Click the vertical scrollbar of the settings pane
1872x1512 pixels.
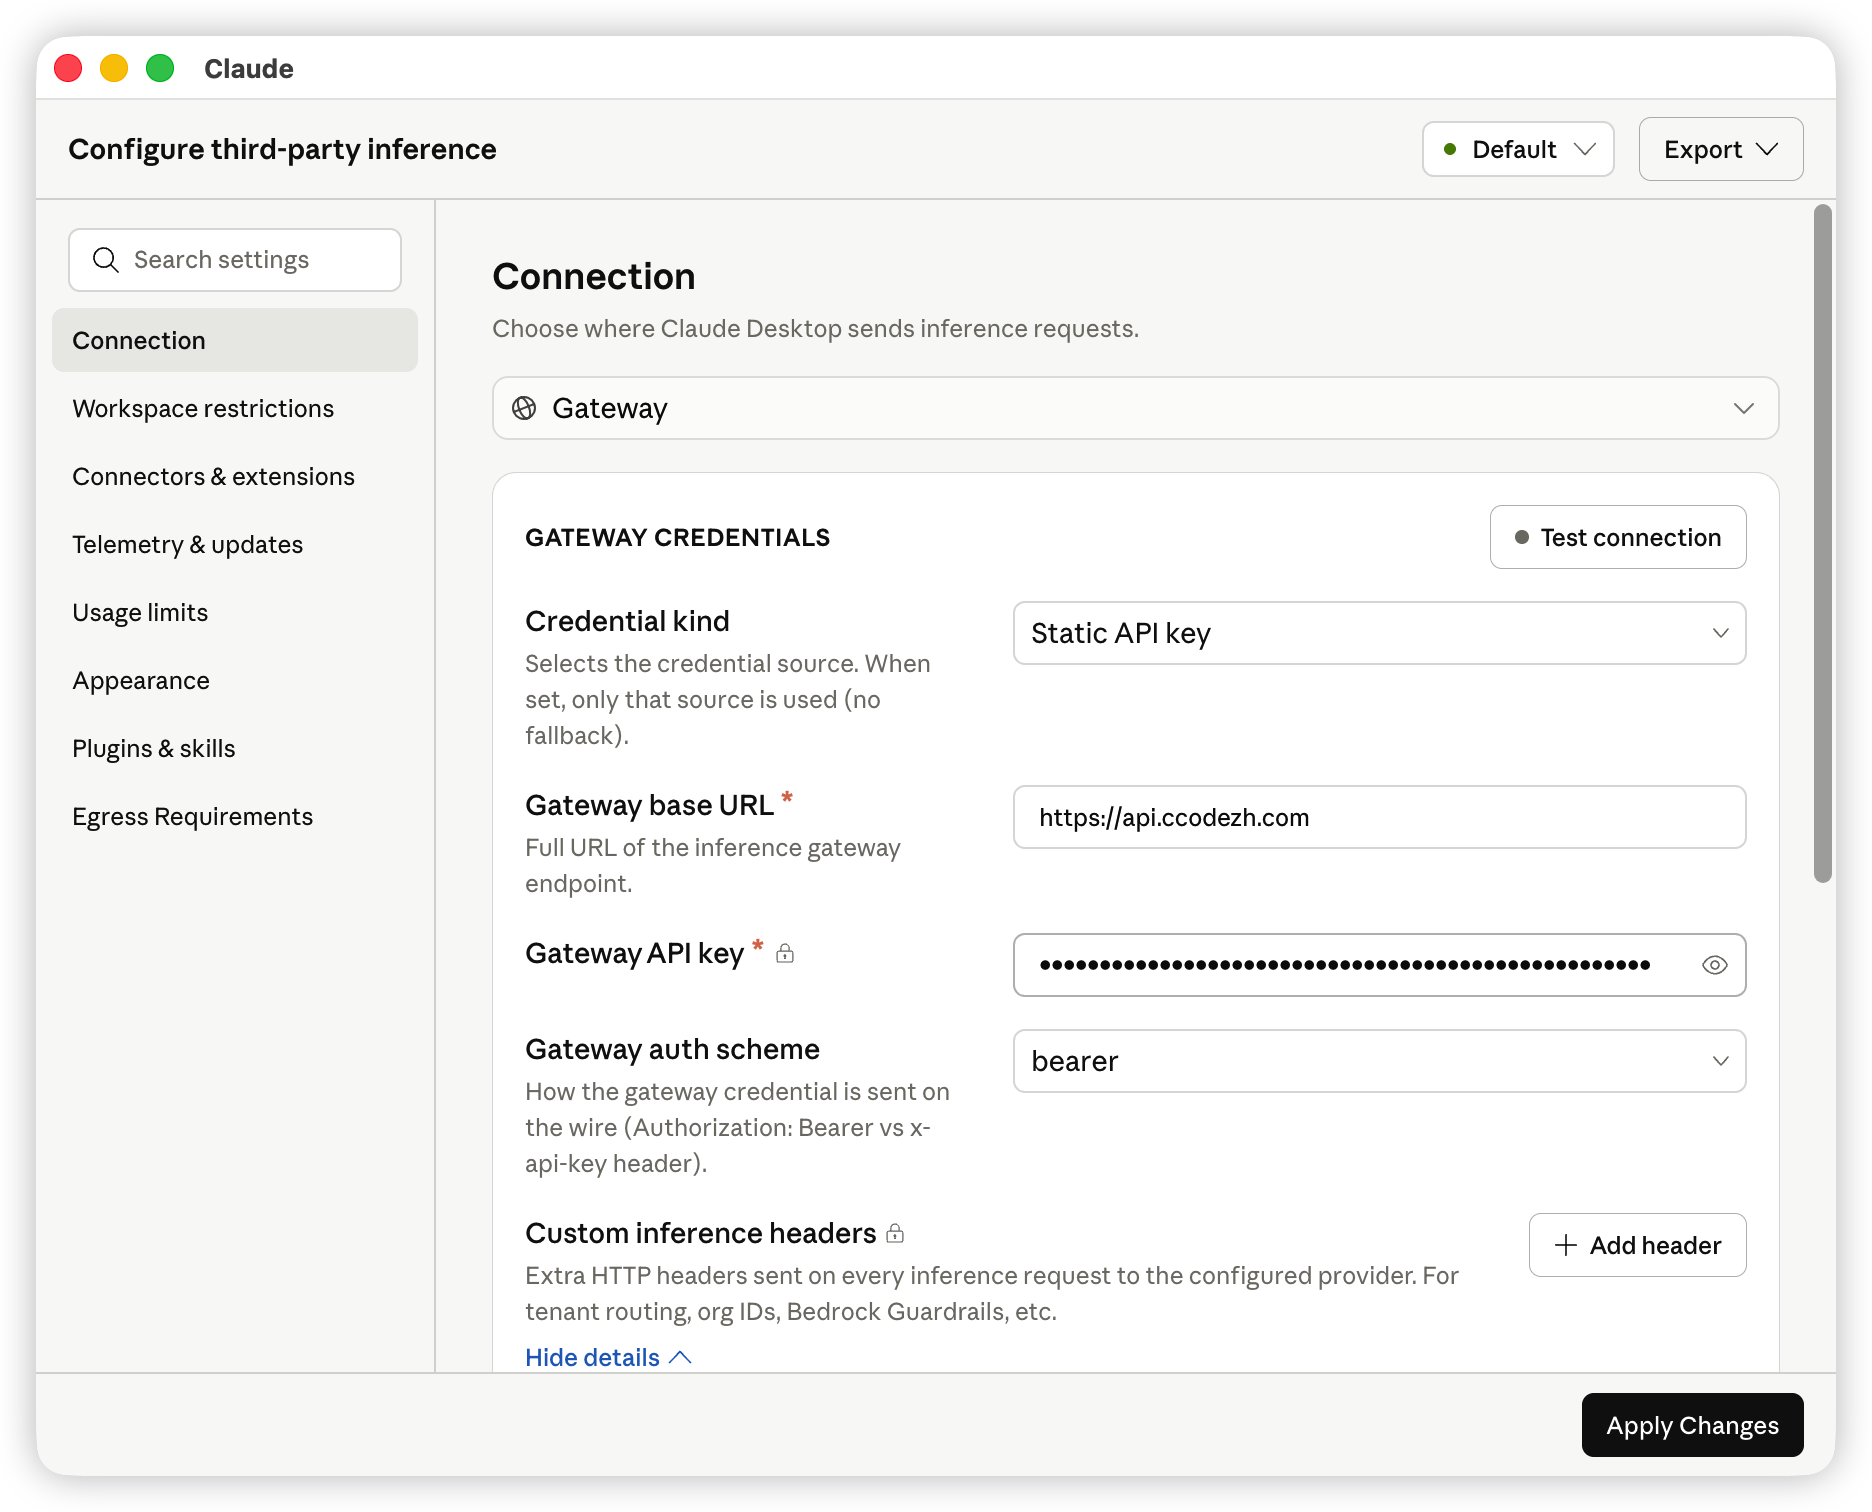coord(1823,544)
